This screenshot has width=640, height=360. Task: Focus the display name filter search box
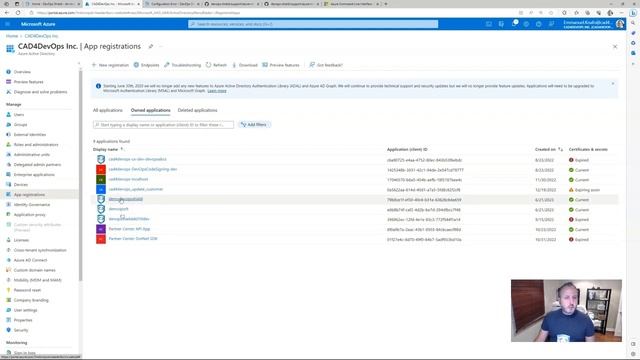pyautogui.click(x=163, y=124)
